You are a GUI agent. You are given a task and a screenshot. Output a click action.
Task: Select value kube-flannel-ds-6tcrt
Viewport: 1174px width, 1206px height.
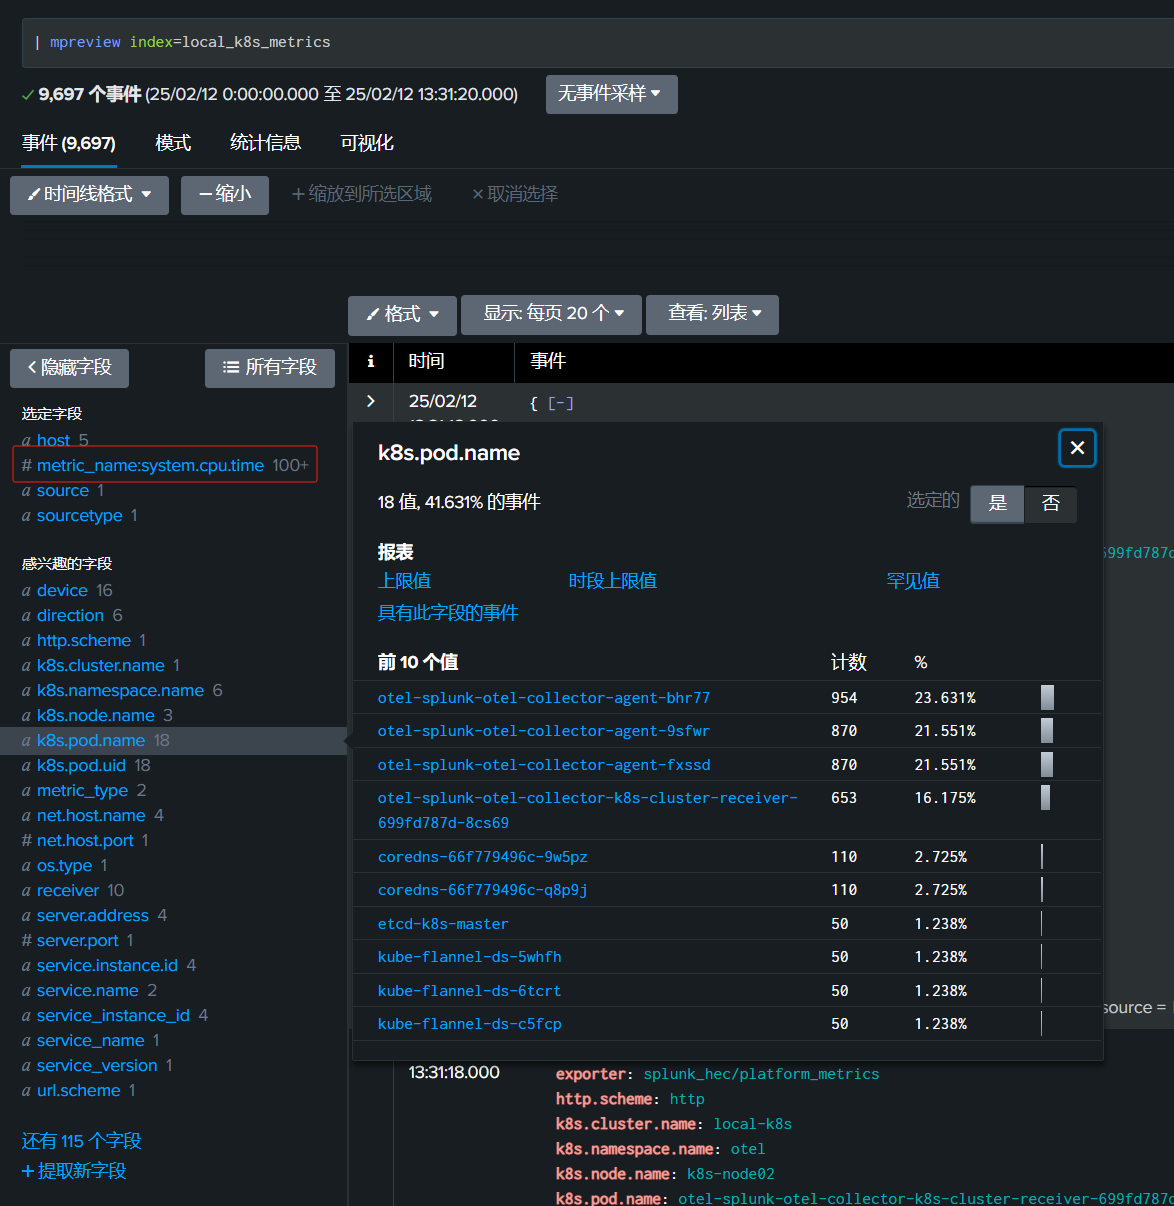(x=469, y=991)
